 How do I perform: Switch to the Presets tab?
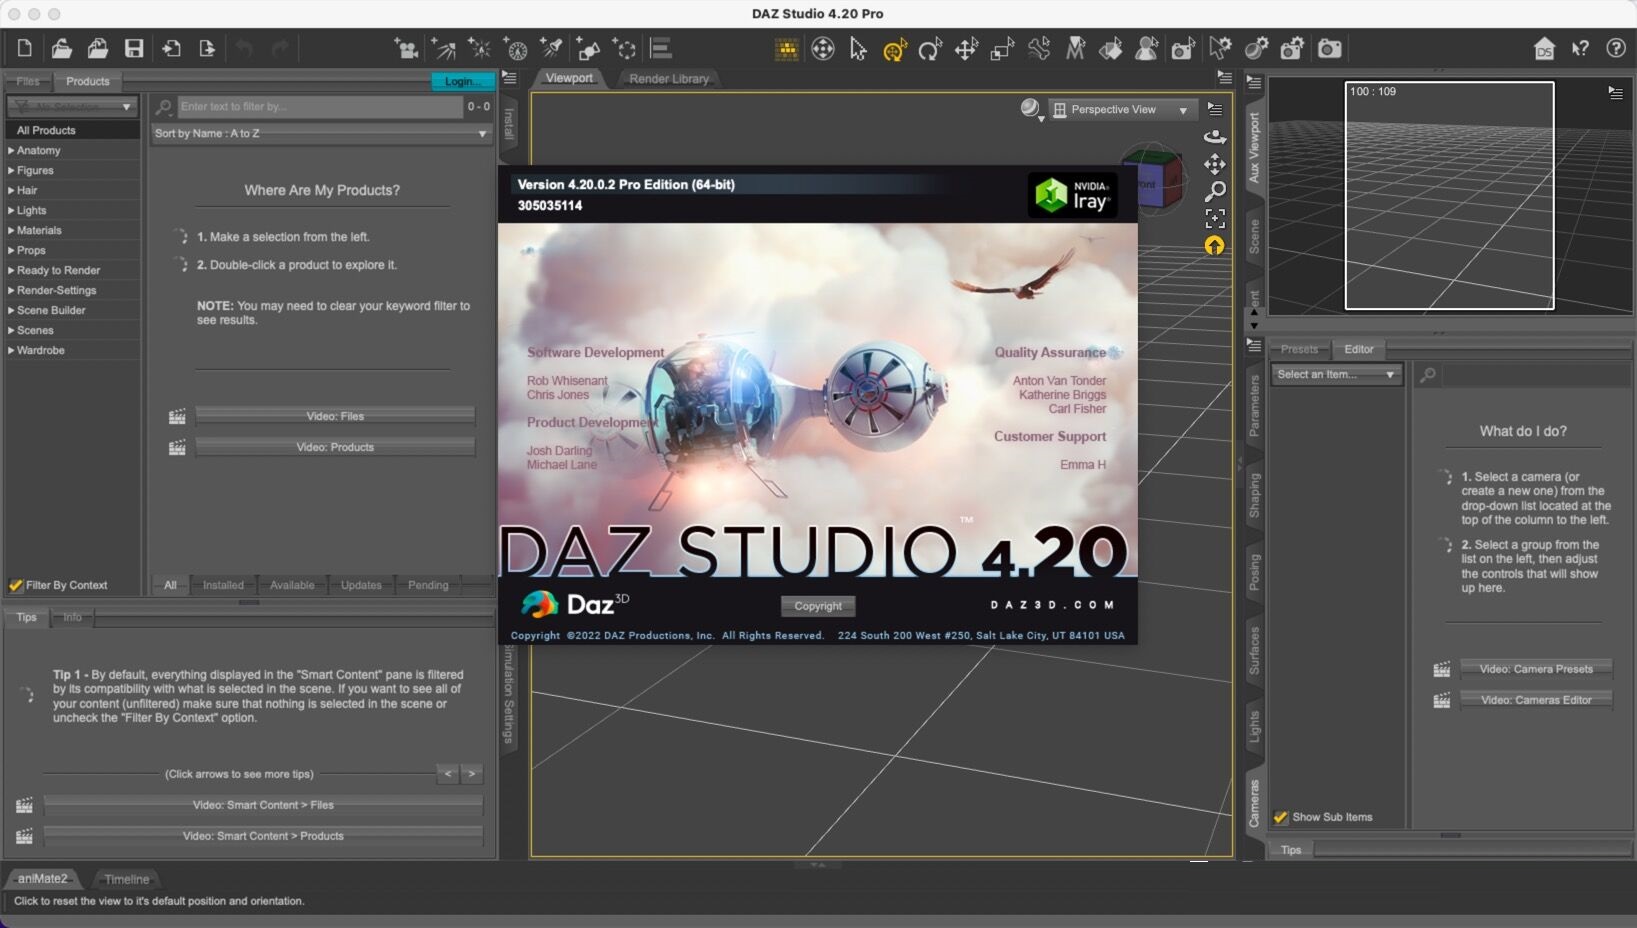[x=1299, y=349]
